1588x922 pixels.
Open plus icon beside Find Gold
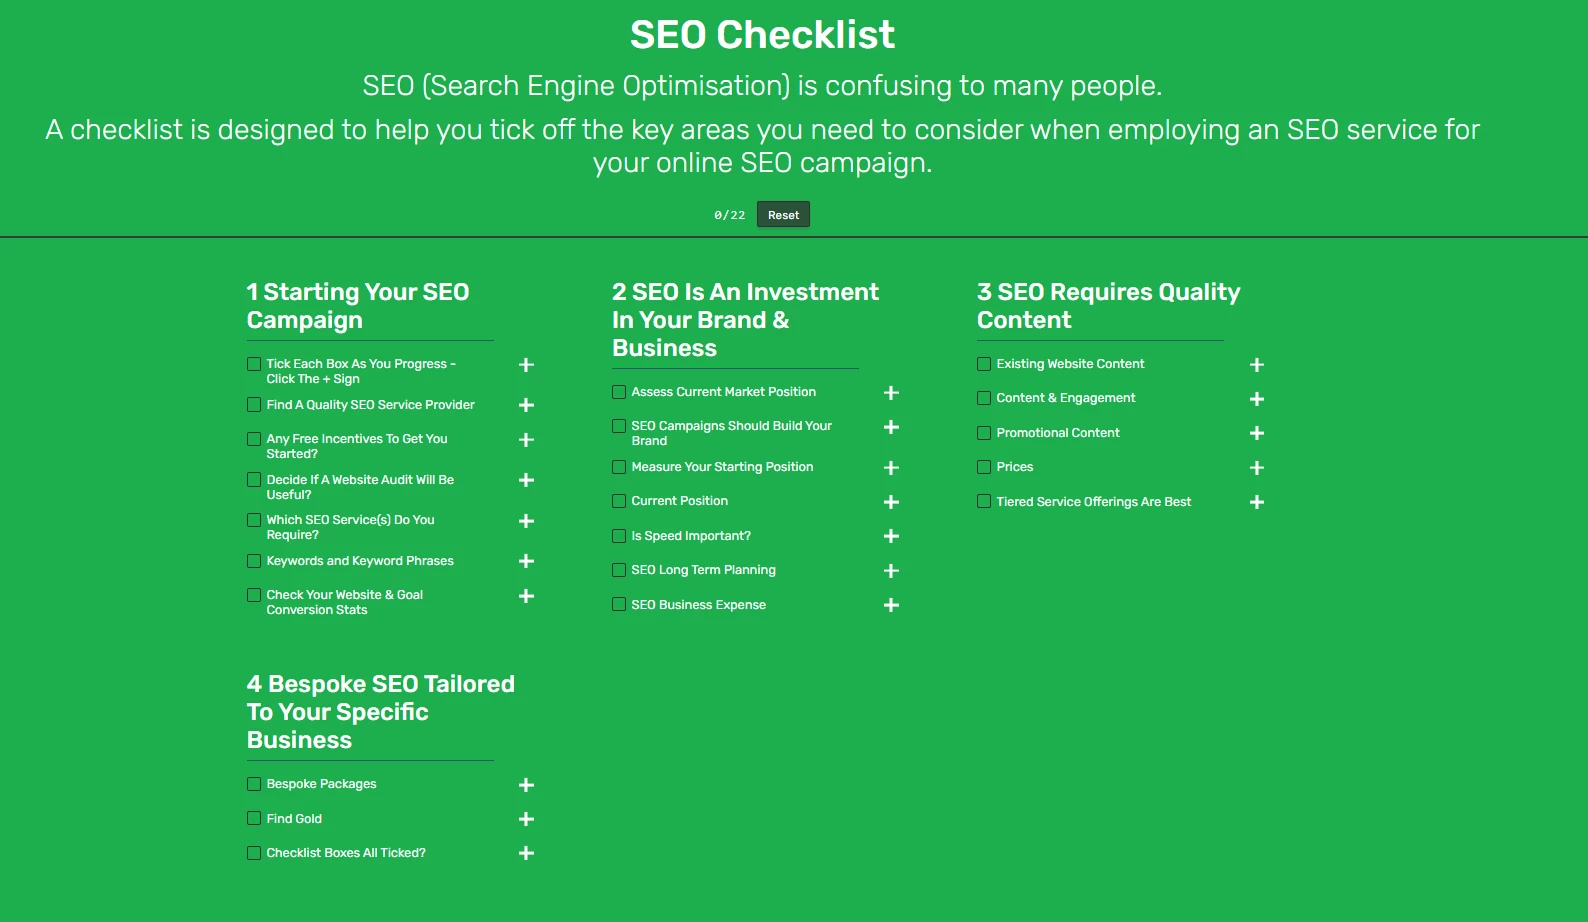[x=526, y=819]
